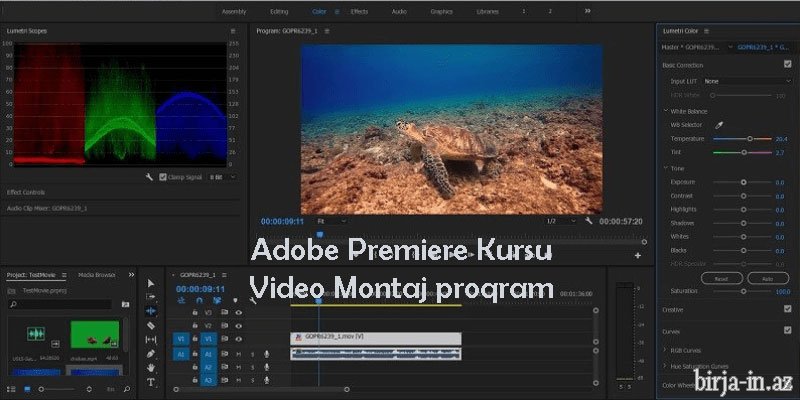Select the Track Select Forward tool
800x400 pixels.
pyautogui.click(x=151, y=296)
